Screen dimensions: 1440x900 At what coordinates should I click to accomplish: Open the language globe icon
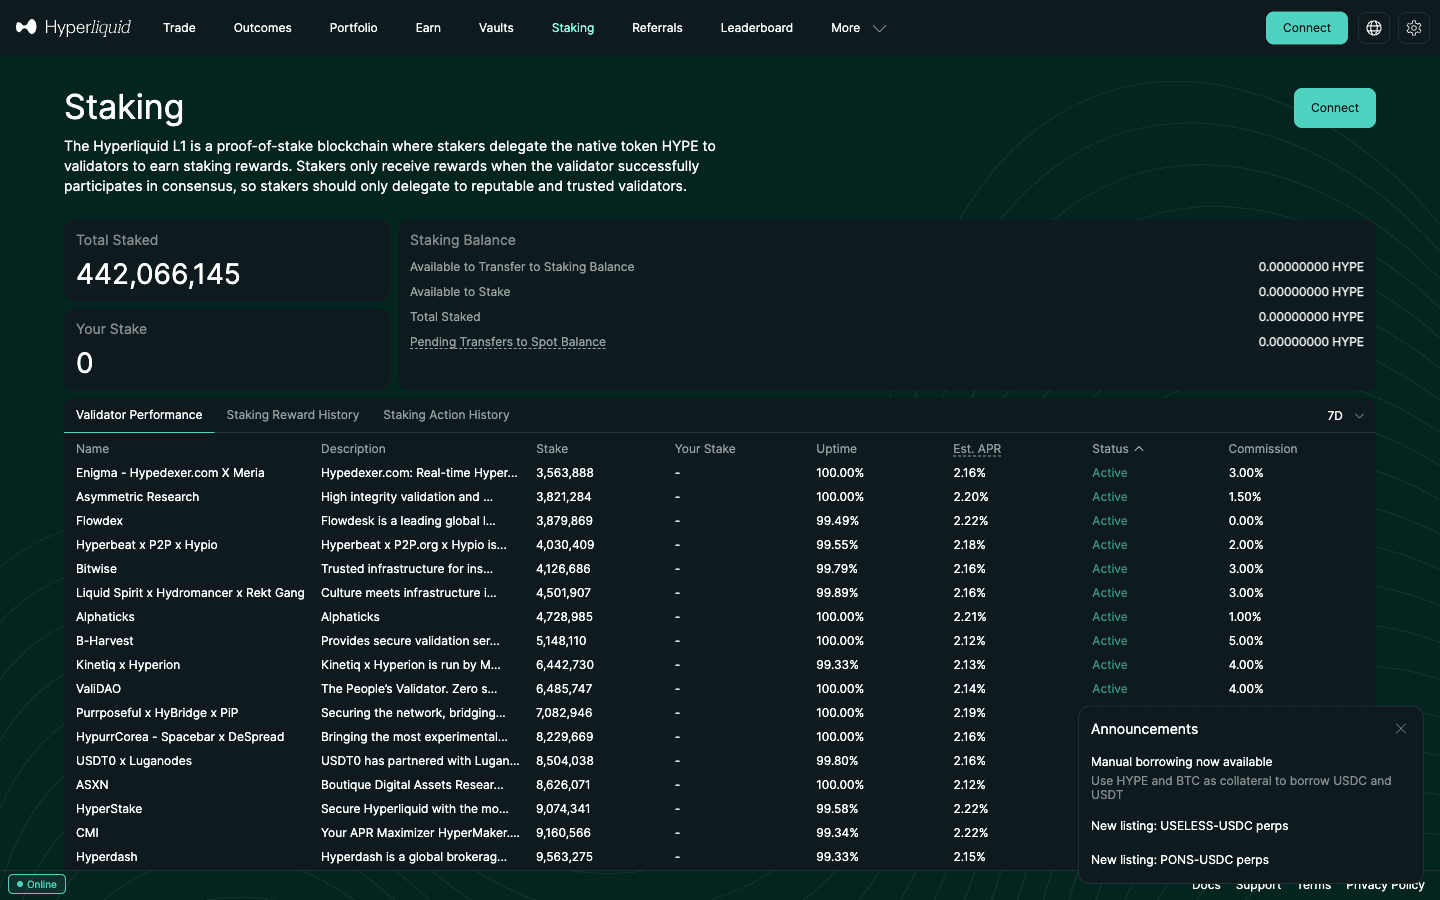(1374, 28)
